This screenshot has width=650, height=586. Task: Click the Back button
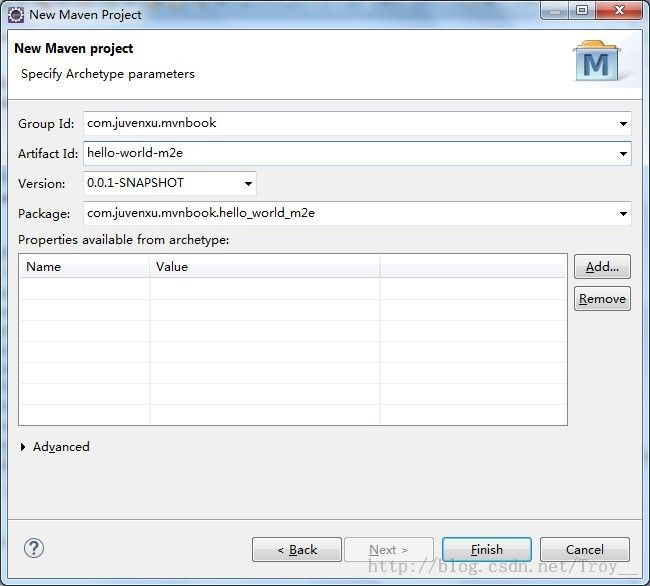tap(297, 550)
